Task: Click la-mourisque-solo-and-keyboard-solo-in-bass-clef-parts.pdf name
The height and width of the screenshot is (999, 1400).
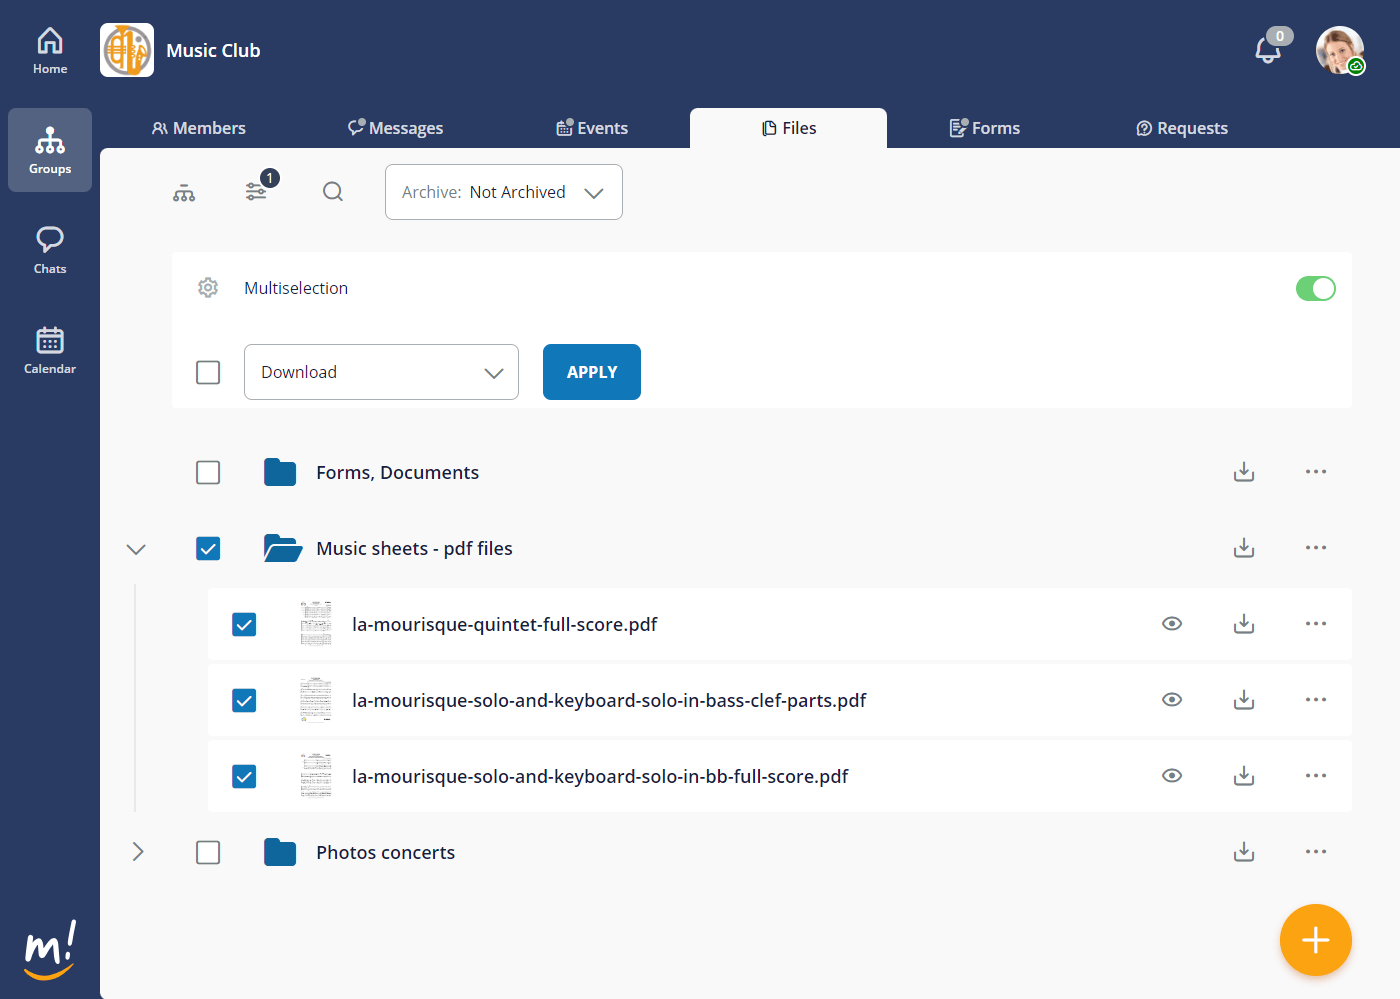Action: click(x=609, y=700)
